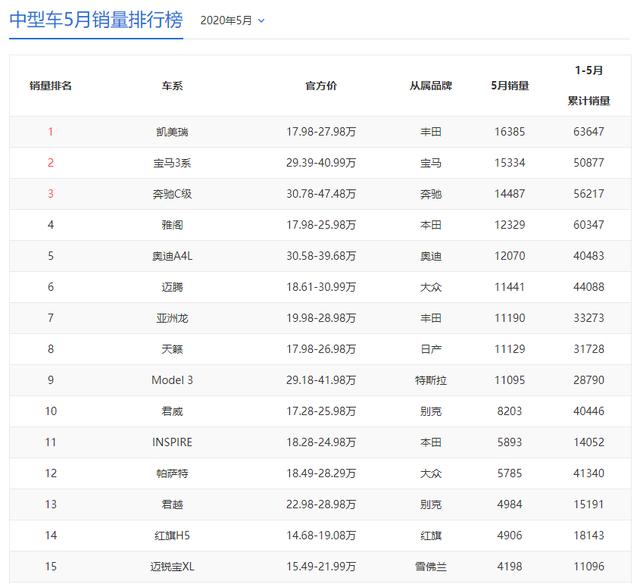
Task: Click the 宝马 brand cell
Action: click(x=431, y=163)
